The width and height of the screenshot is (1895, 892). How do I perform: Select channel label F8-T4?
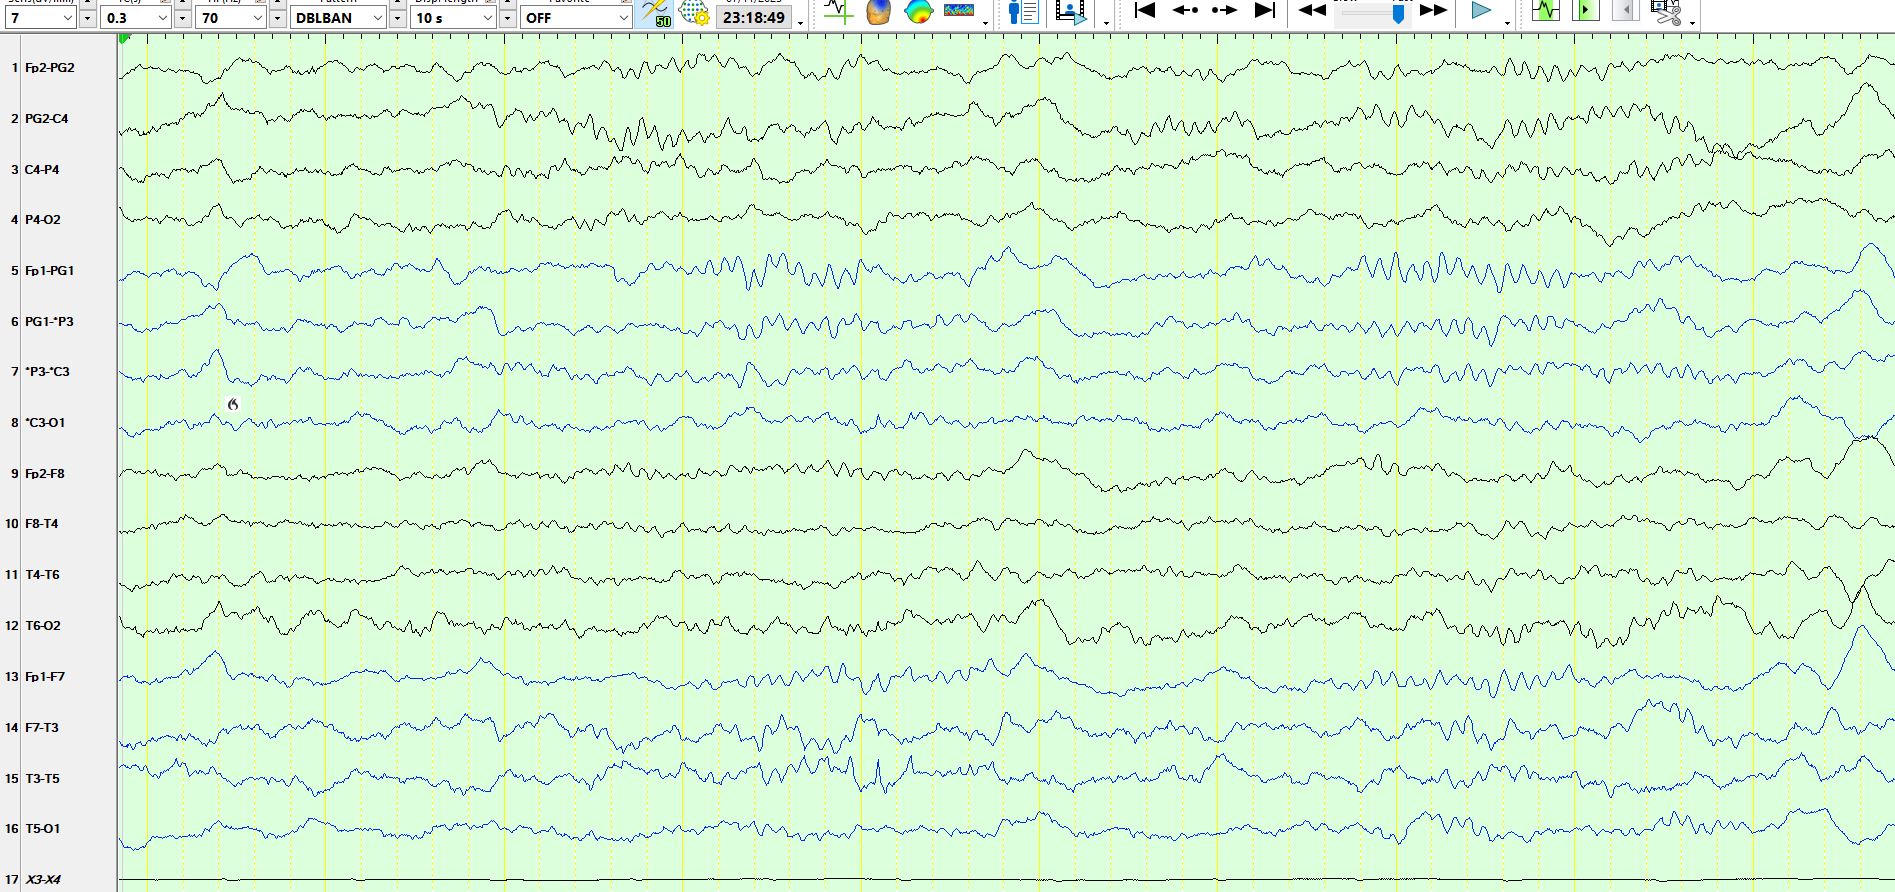click(41, 524)
